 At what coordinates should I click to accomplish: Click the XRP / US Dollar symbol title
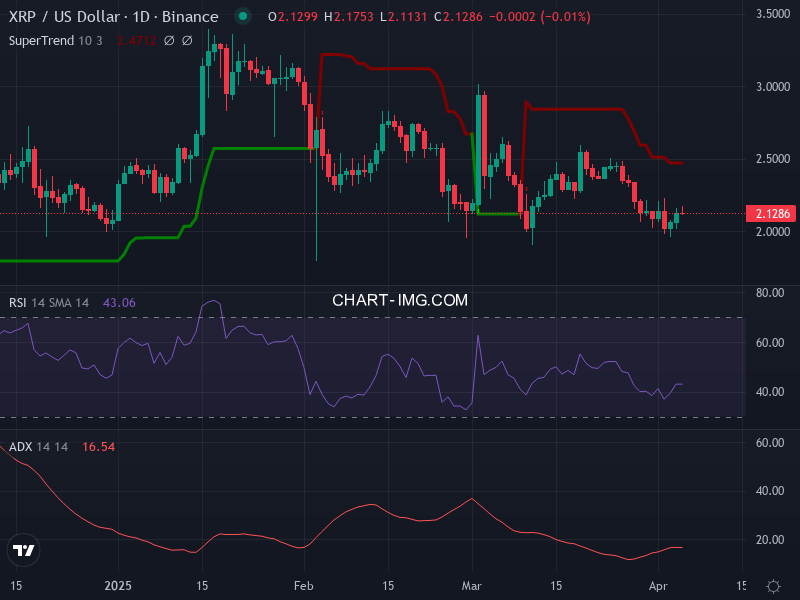pyautogui.click(x=113, y=17)
